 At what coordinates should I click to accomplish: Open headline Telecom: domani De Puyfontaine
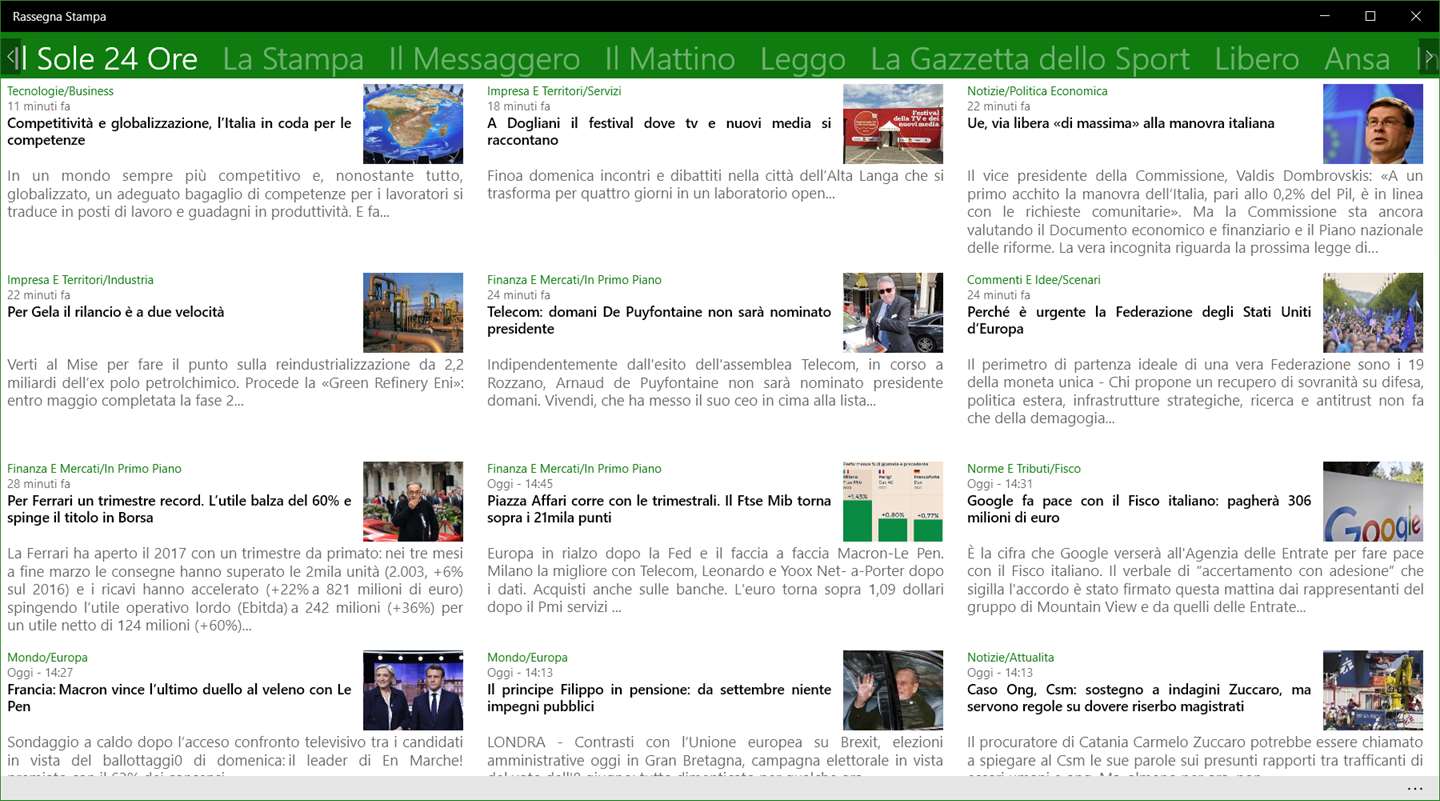tap(659, 321)
